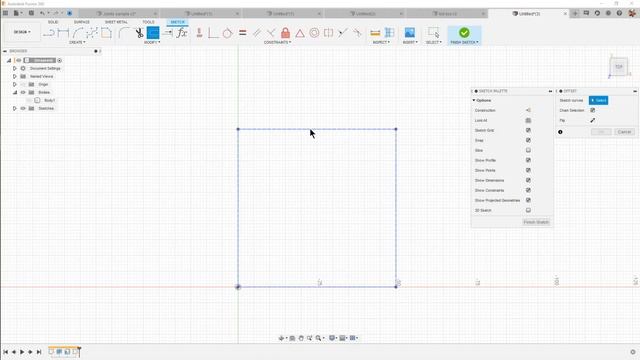
Task: Enable the 3D Sketch checkbox
Action: [x=528, y=210]
